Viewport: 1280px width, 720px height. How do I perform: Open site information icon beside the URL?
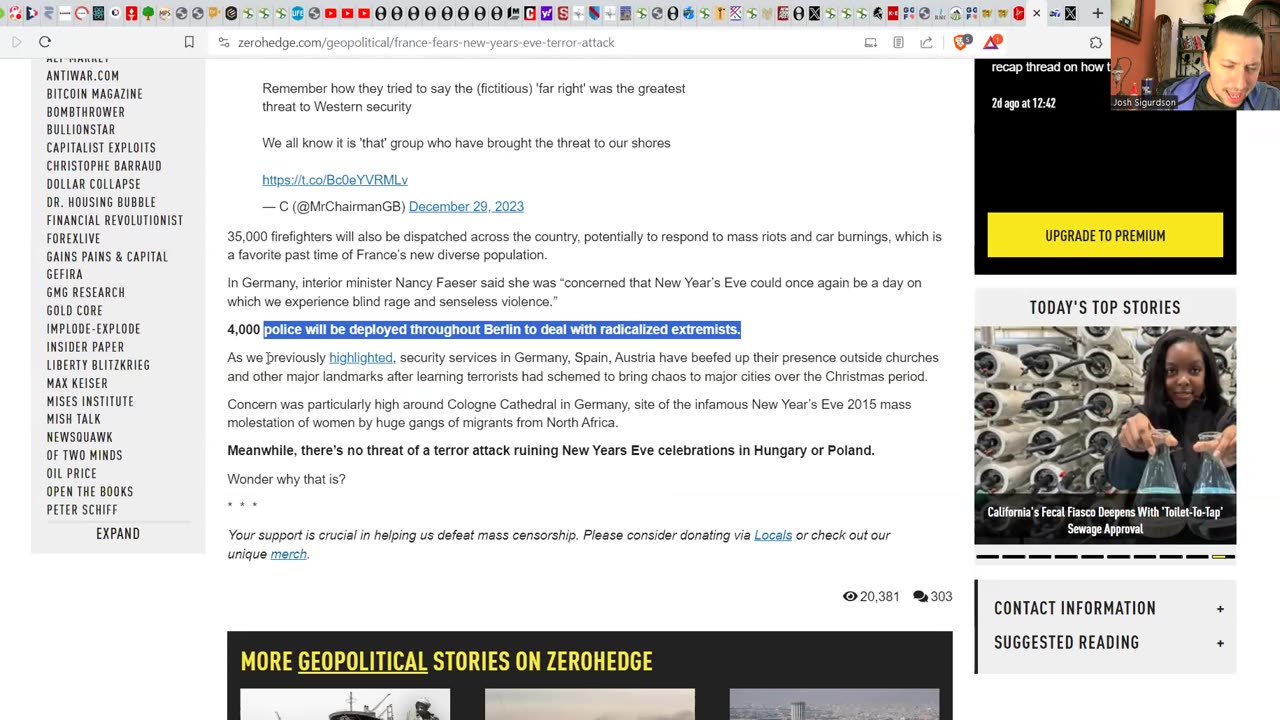click(224, 43)
